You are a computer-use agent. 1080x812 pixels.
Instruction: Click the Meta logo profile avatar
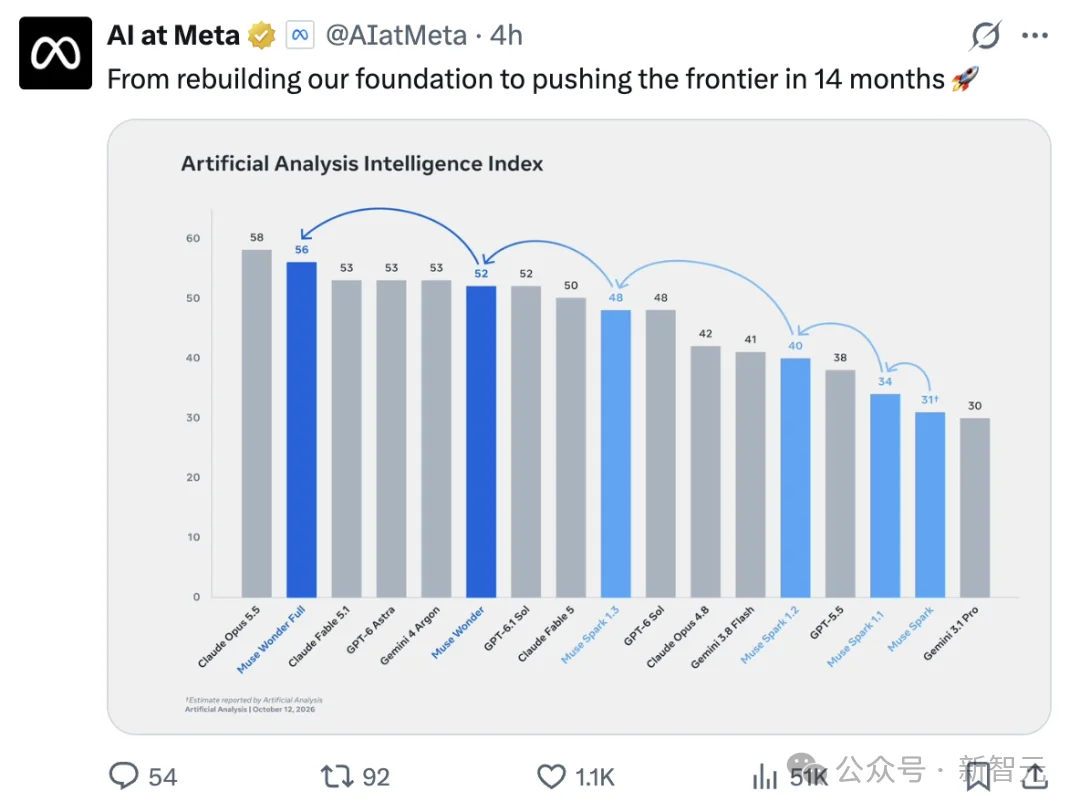(x=55, y=53)
